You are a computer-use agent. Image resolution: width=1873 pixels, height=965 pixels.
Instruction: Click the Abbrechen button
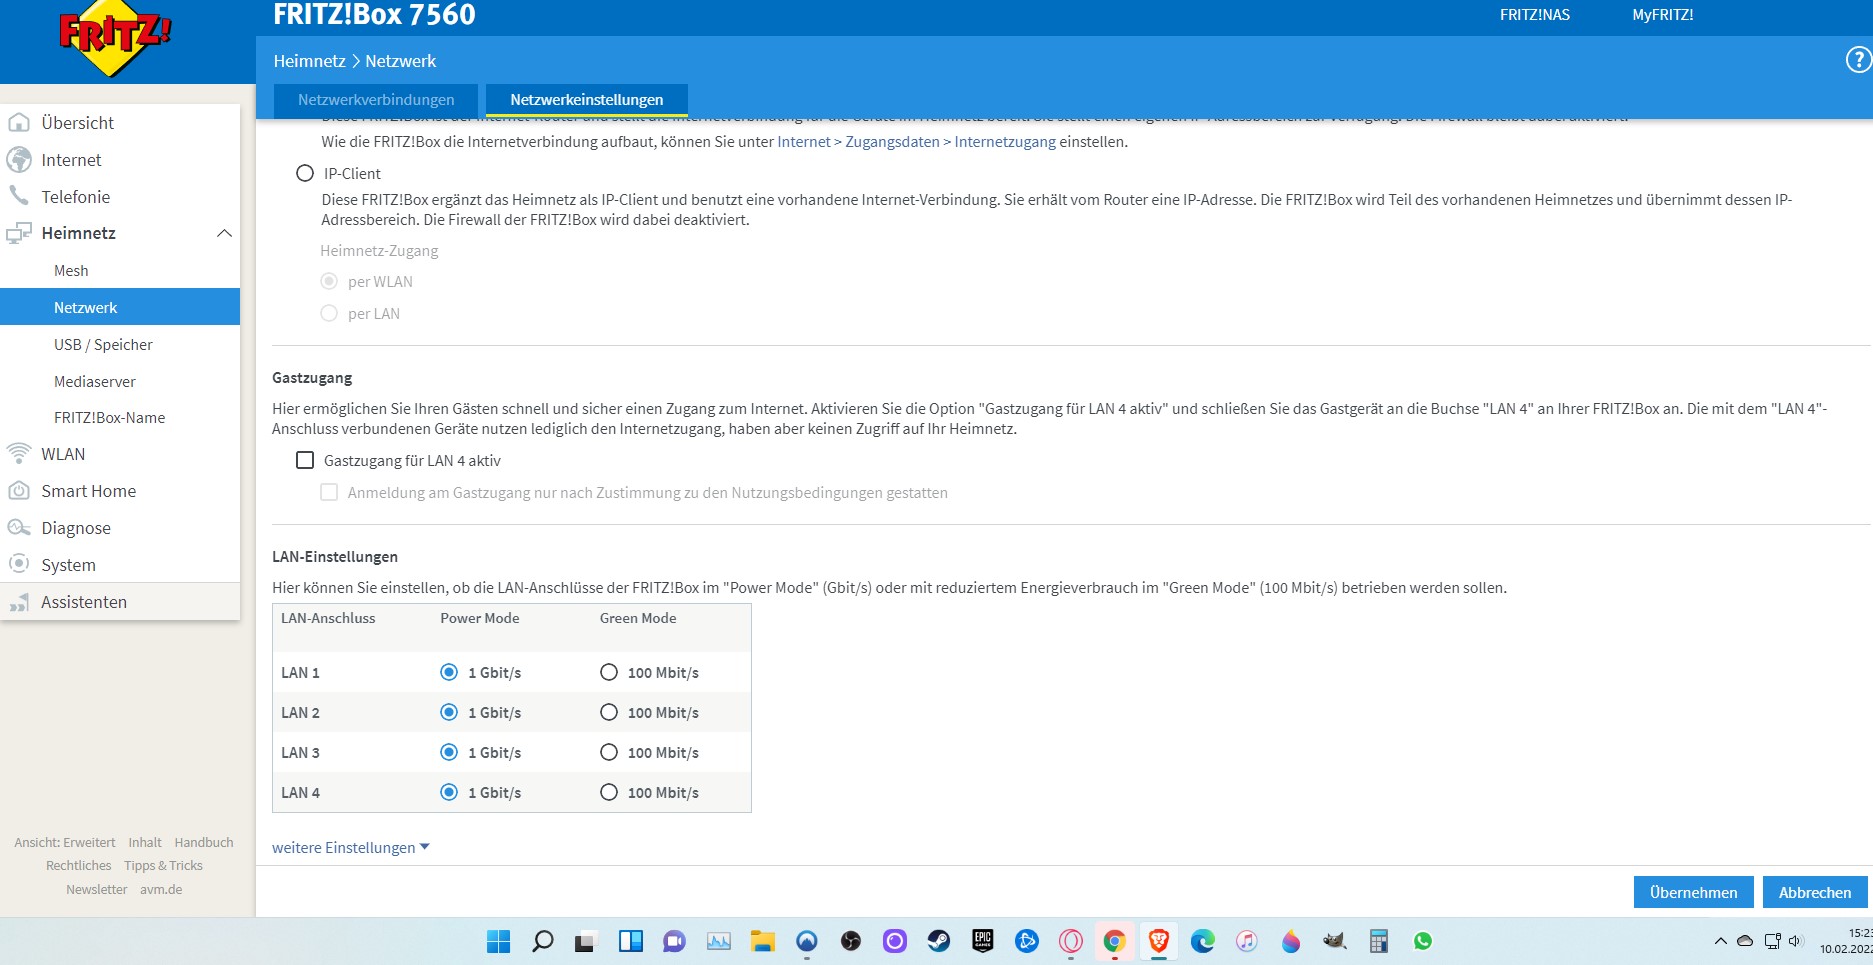(1814, 892)
